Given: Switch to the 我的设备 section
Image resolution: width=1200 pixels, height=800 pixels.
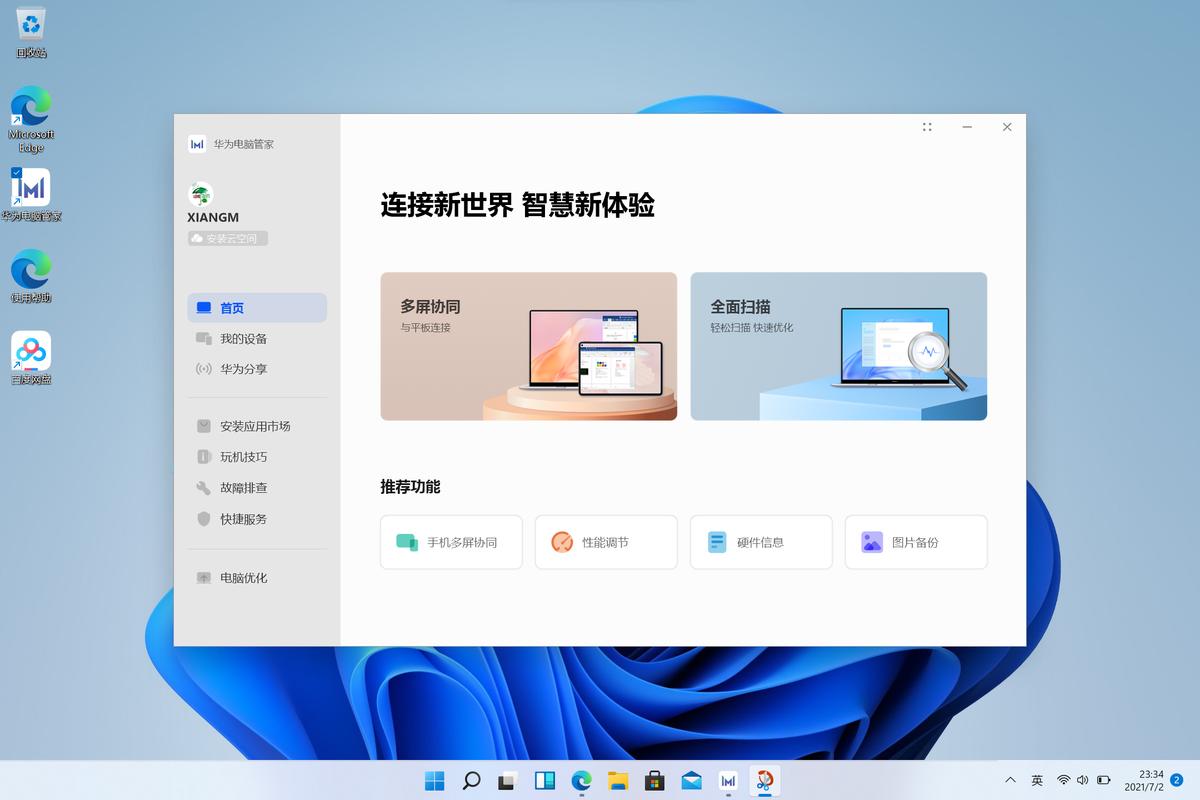Looking at the screenshot, I should [244, 338].
